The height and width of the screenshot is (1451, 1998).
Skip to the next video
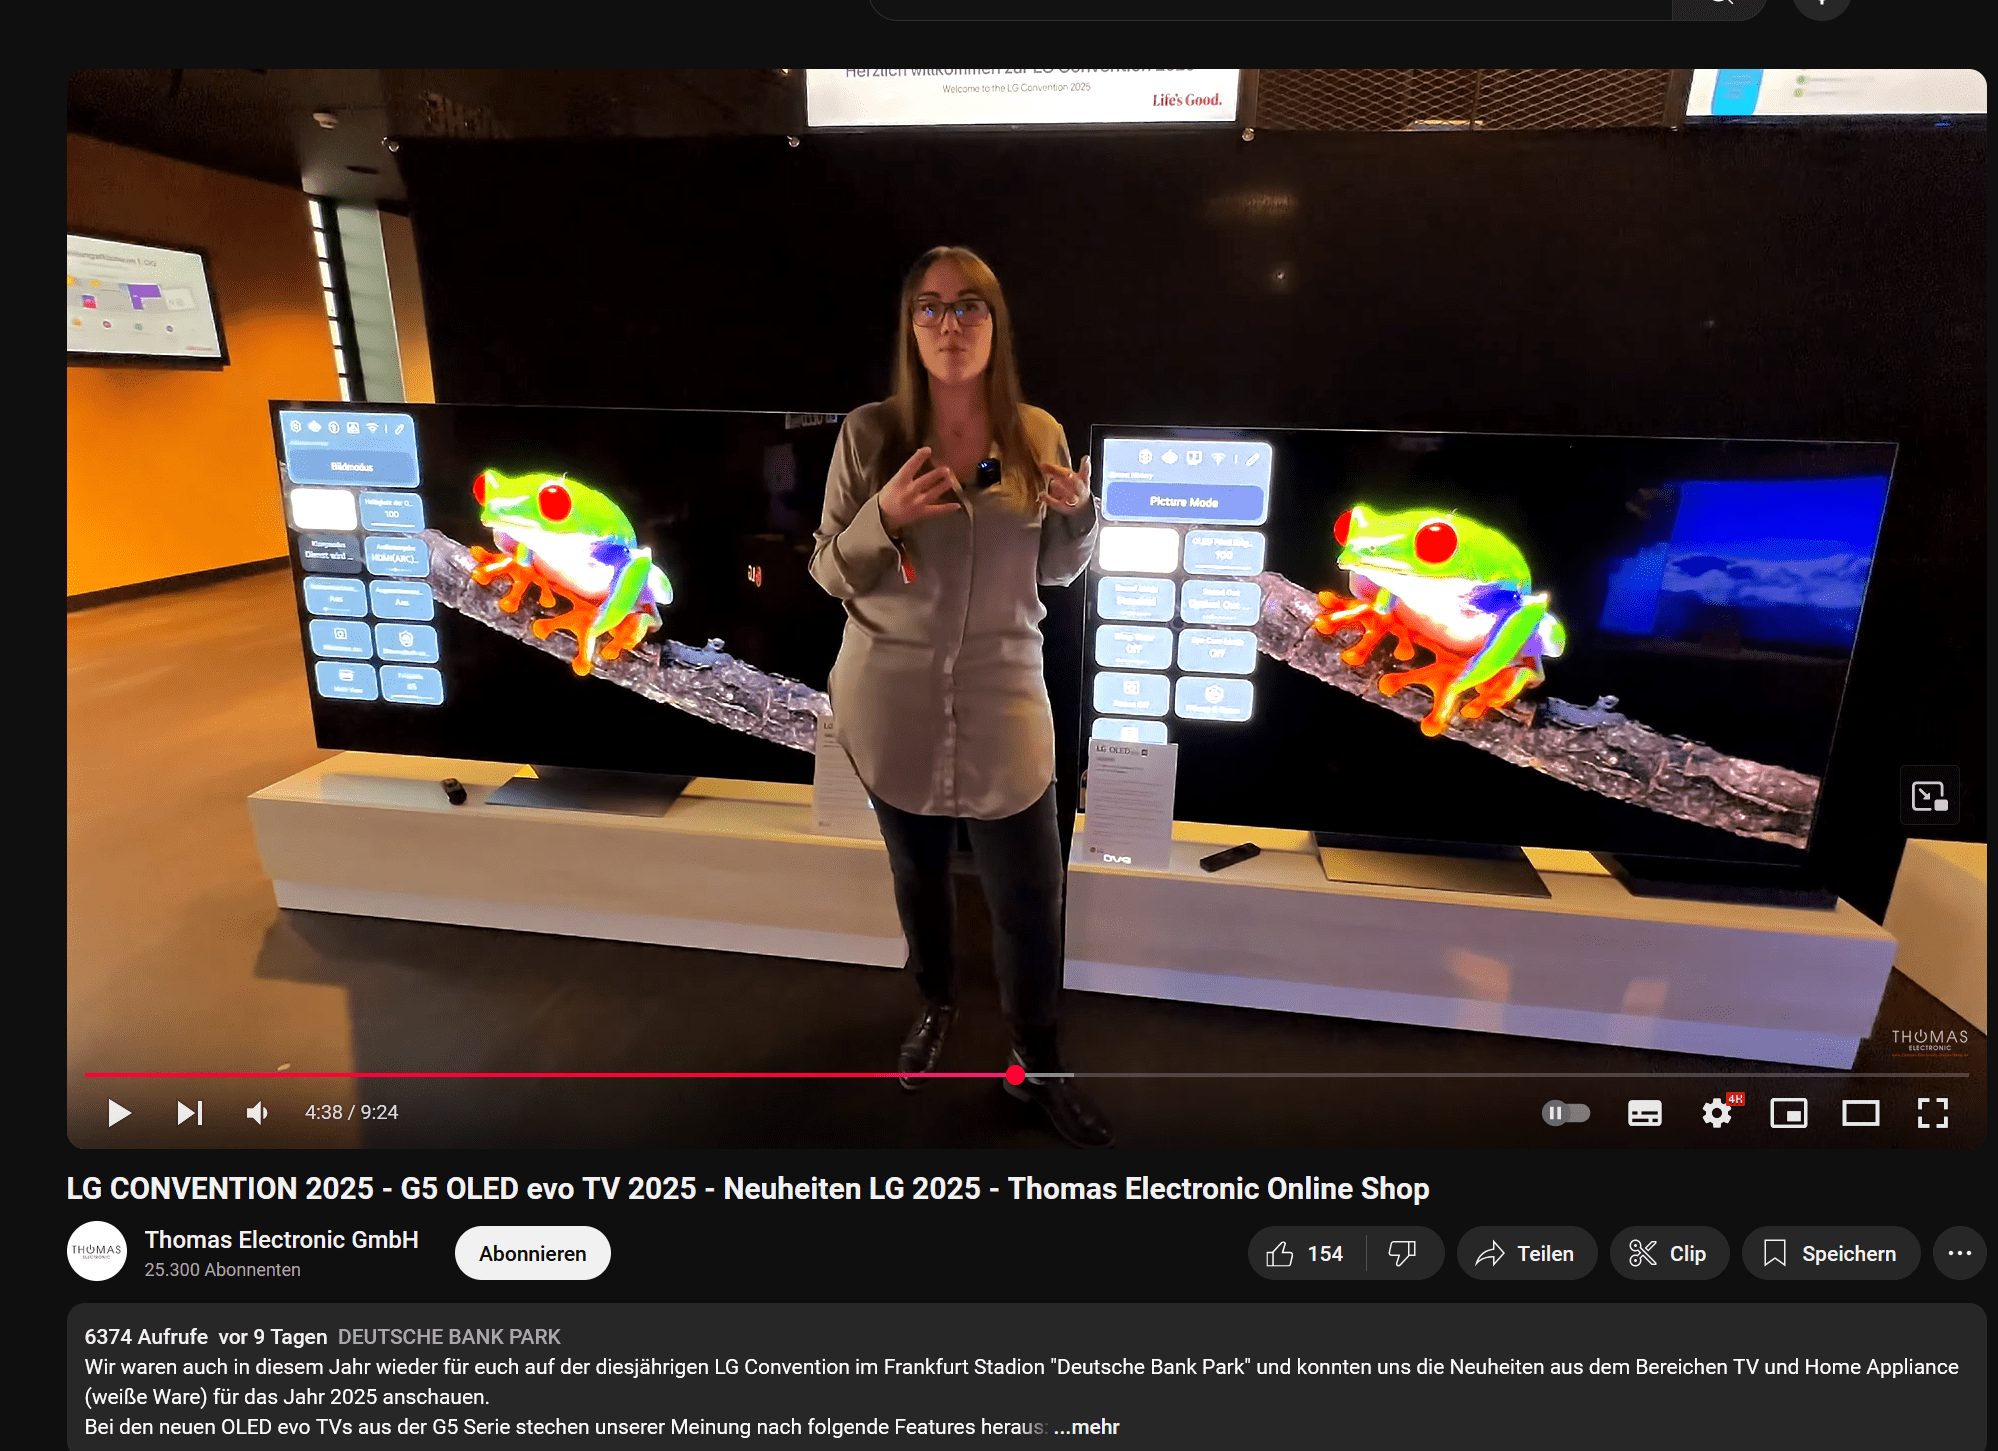pos(190,1112)
